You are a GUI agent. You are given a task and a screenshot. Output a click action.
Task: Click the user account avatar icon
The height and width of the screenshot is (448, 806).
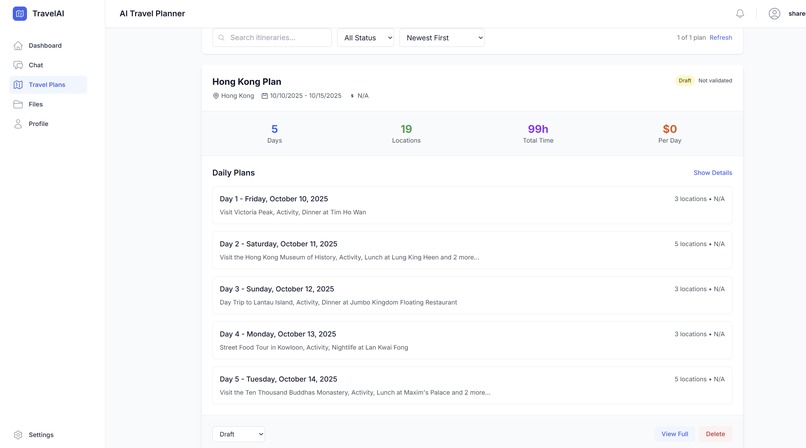(x=774, y=14)
